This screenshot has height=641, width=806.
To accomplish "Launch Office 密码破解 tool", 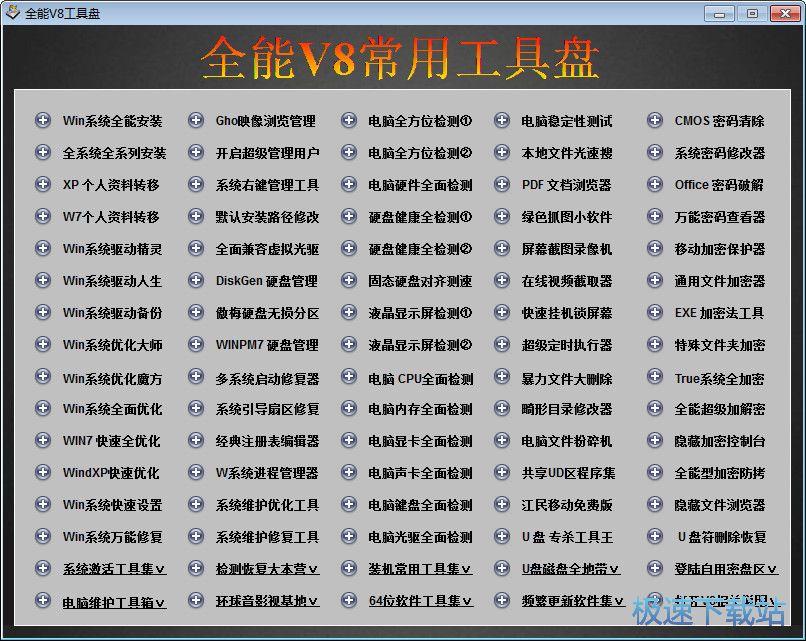I will pos(719,185).
